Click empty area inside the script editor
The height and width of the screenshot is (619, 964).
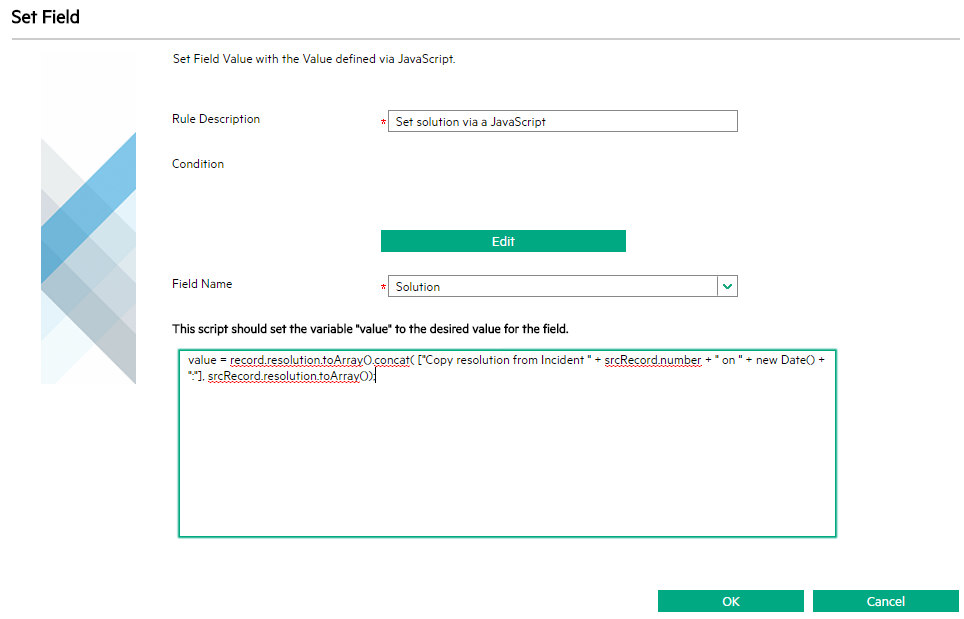pyautogui.click(x=507, y=460)
